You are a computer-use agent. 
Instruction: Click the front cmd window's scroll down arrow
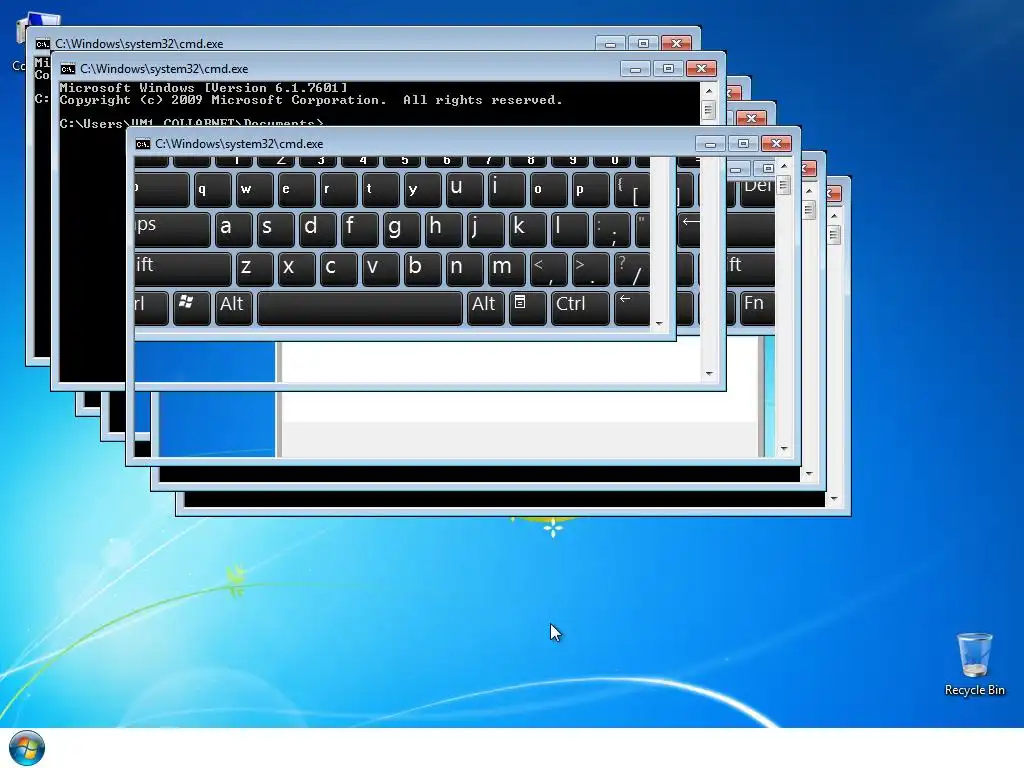tap(784, 449)
